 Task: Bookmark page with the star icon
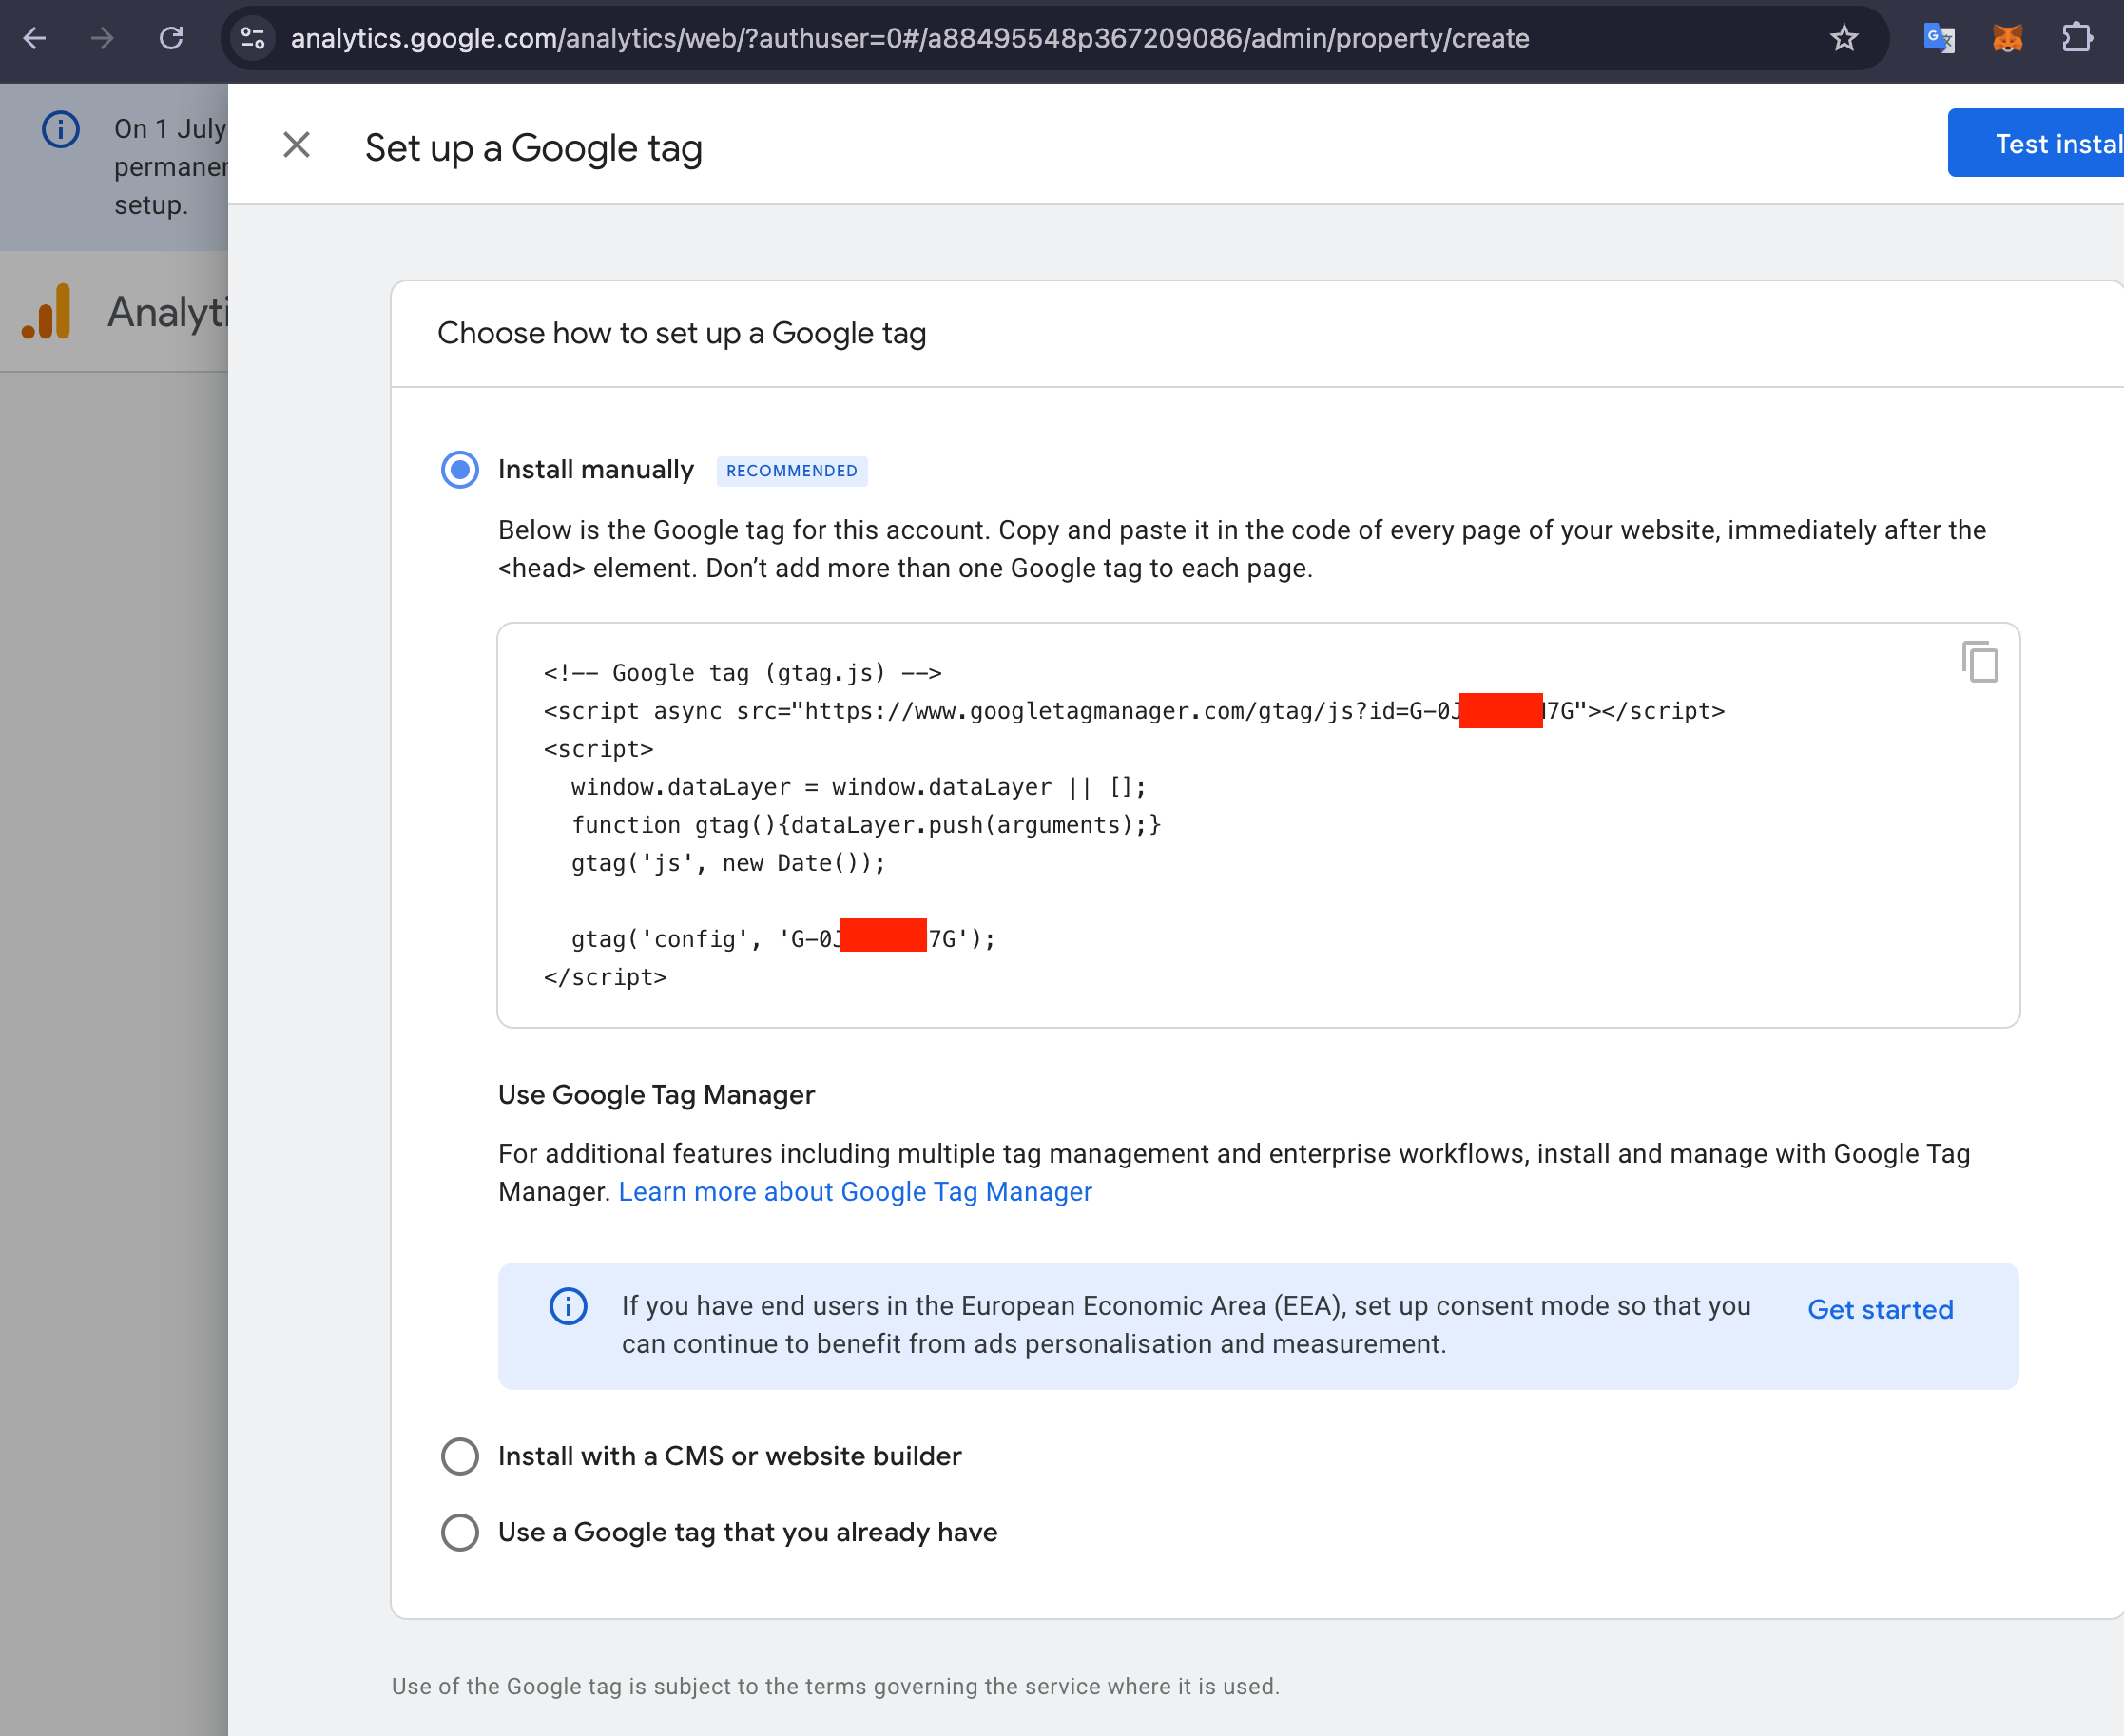[x=1843, y=39]
